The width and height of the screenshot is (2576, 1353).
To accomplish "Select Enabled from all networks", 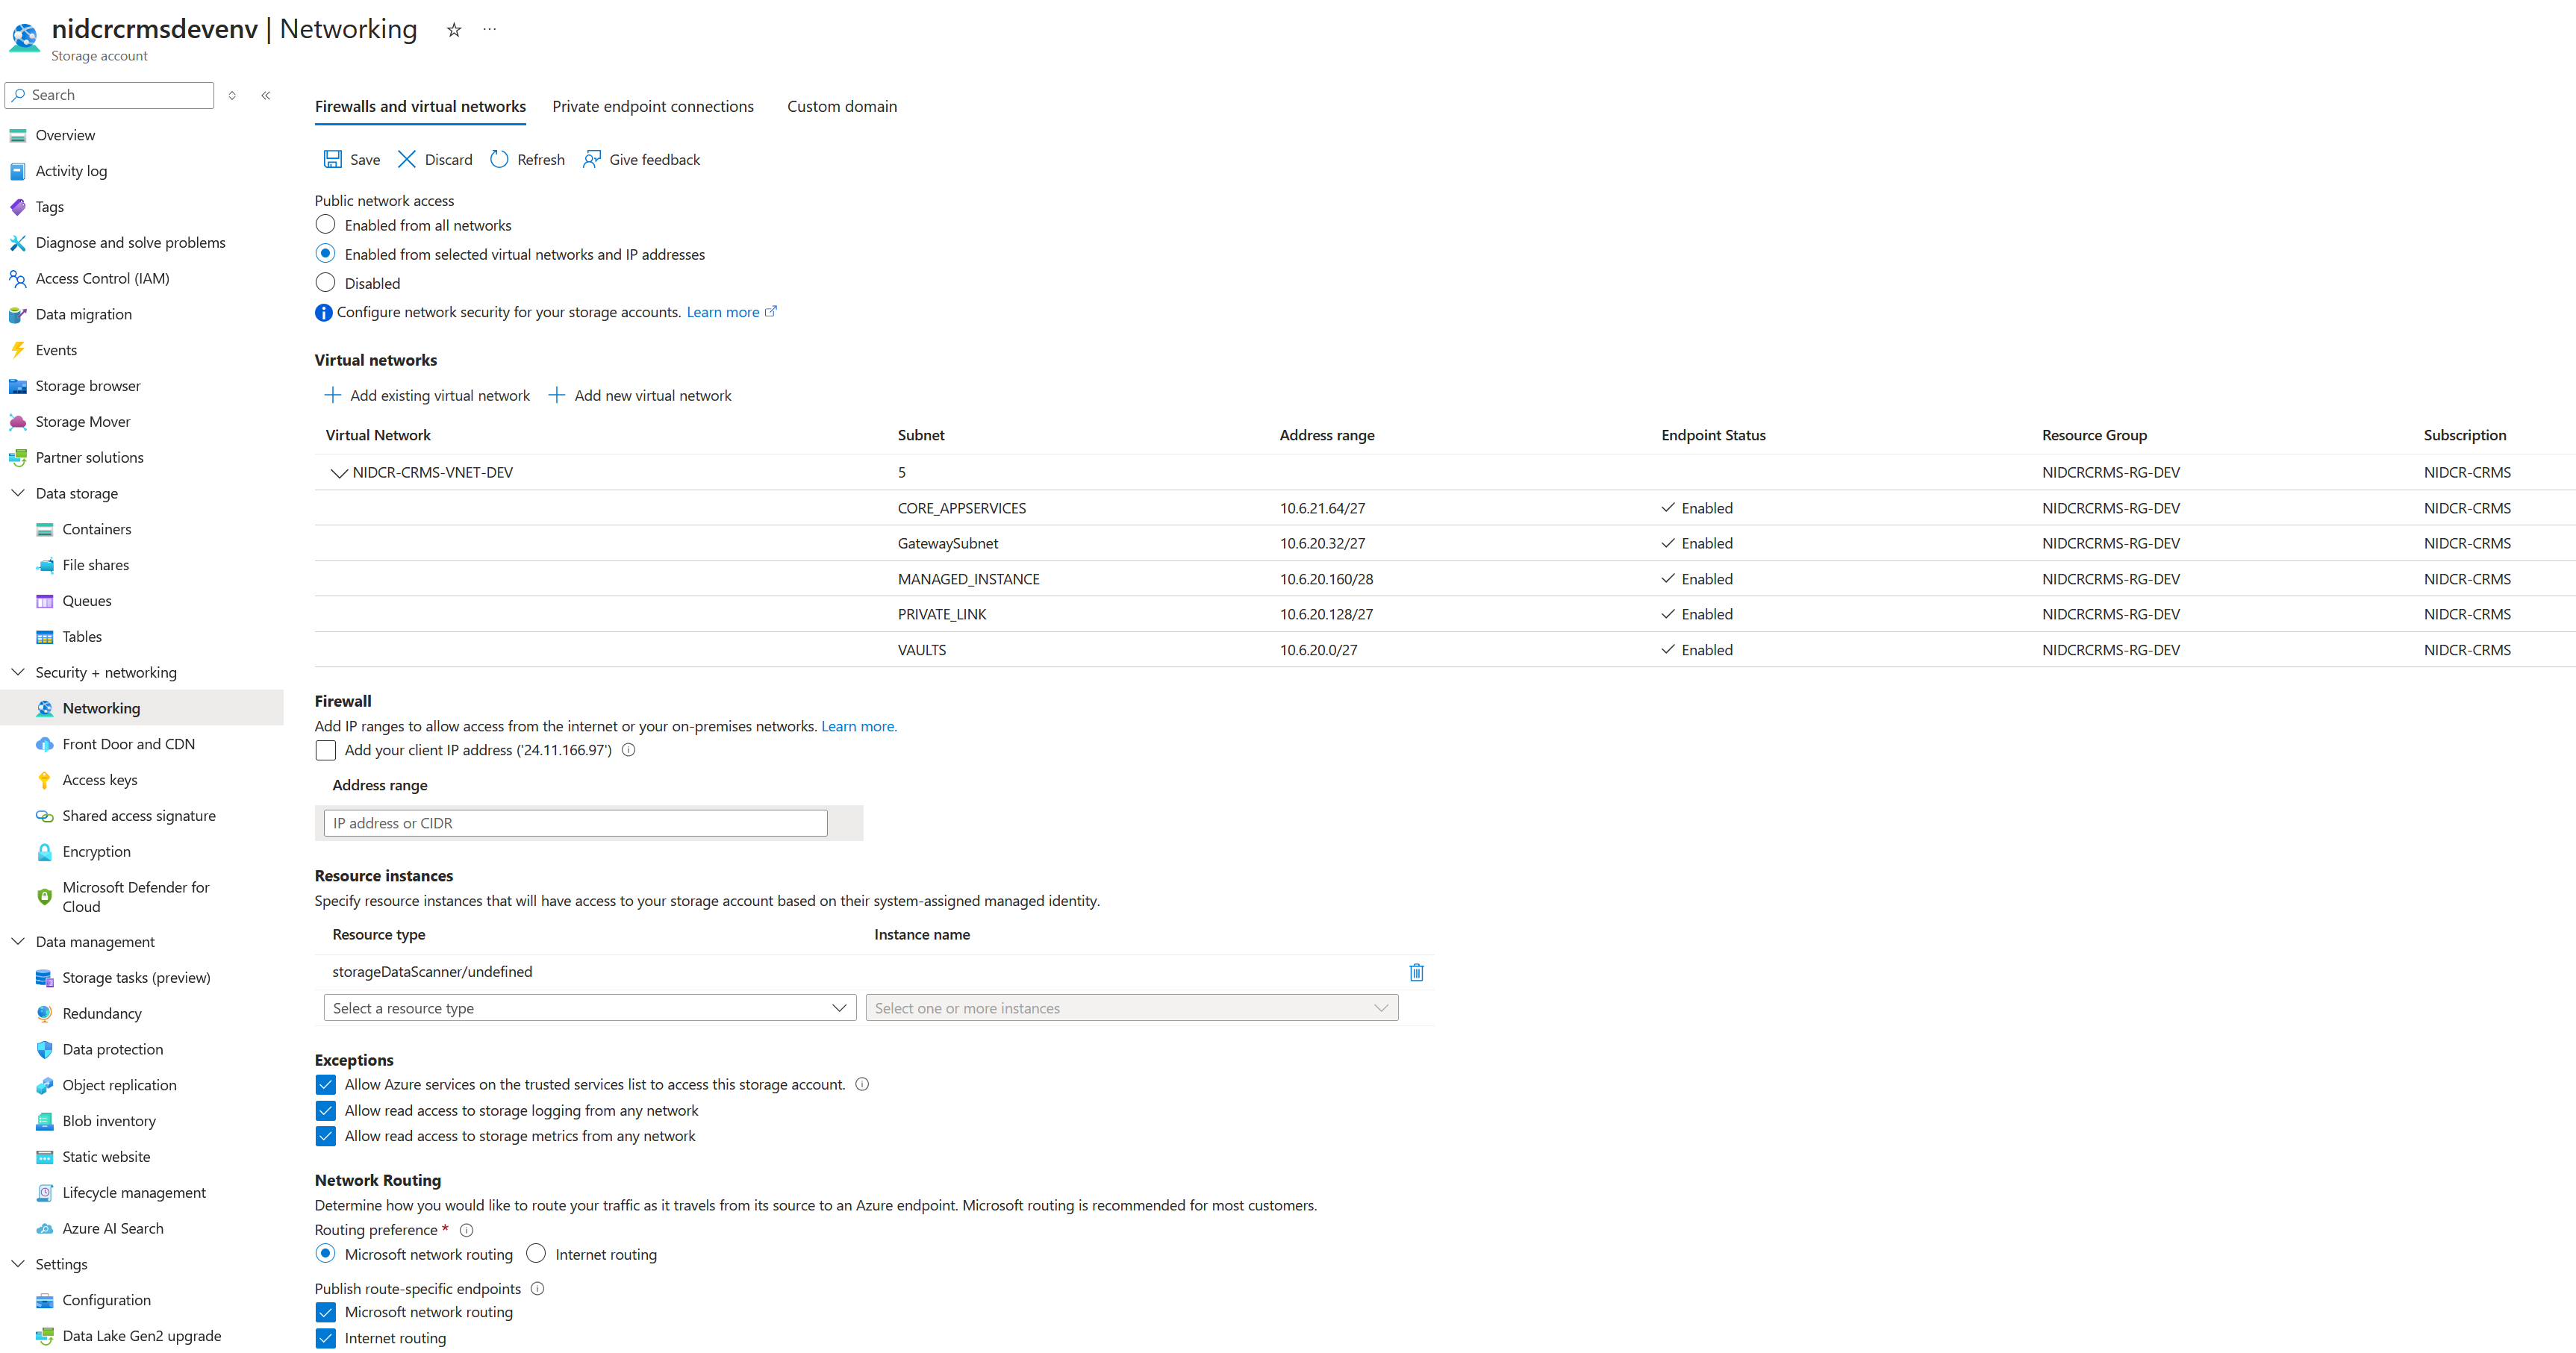I will (x=325, y=225).
